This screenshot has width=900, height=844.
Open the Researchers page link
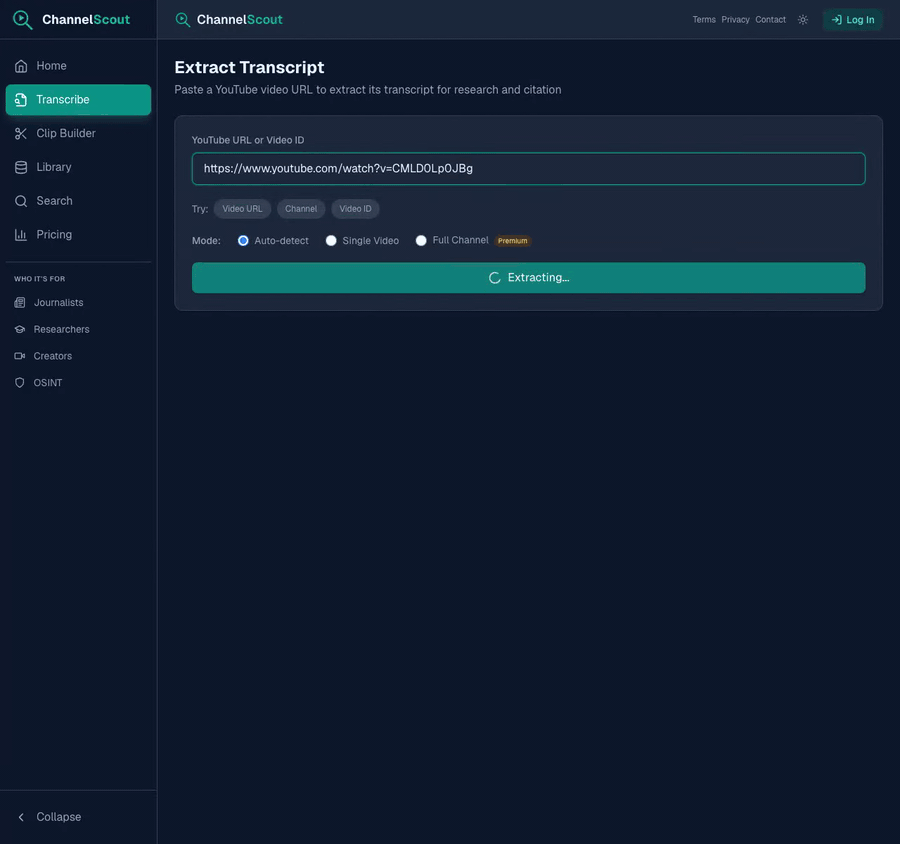79,330
